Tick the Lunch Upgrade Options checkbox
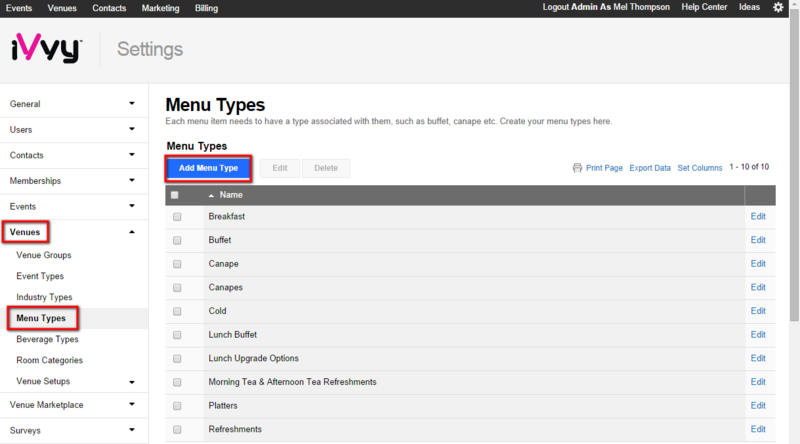 pyautogui.click(x=177, y=359)
